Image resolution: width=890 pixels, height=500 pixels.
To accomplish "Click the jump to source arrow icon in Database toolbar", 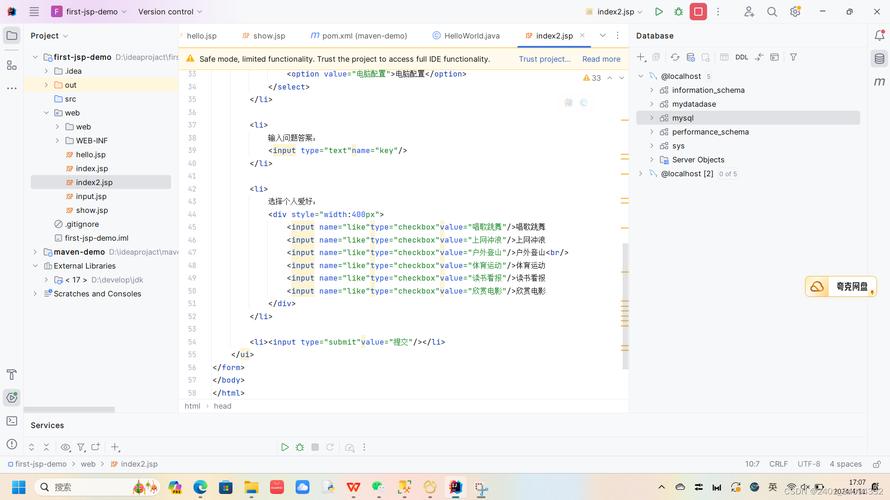I will coord(759,57).
